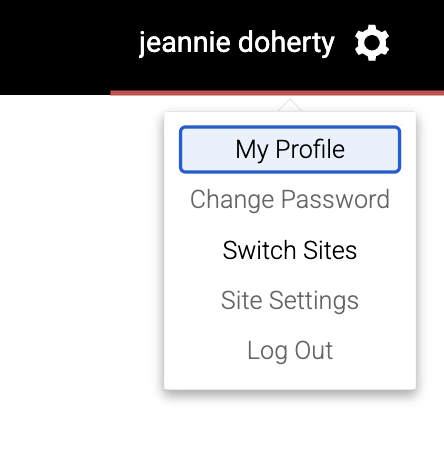
Task: Click the black header bar background
Action: 67,45
